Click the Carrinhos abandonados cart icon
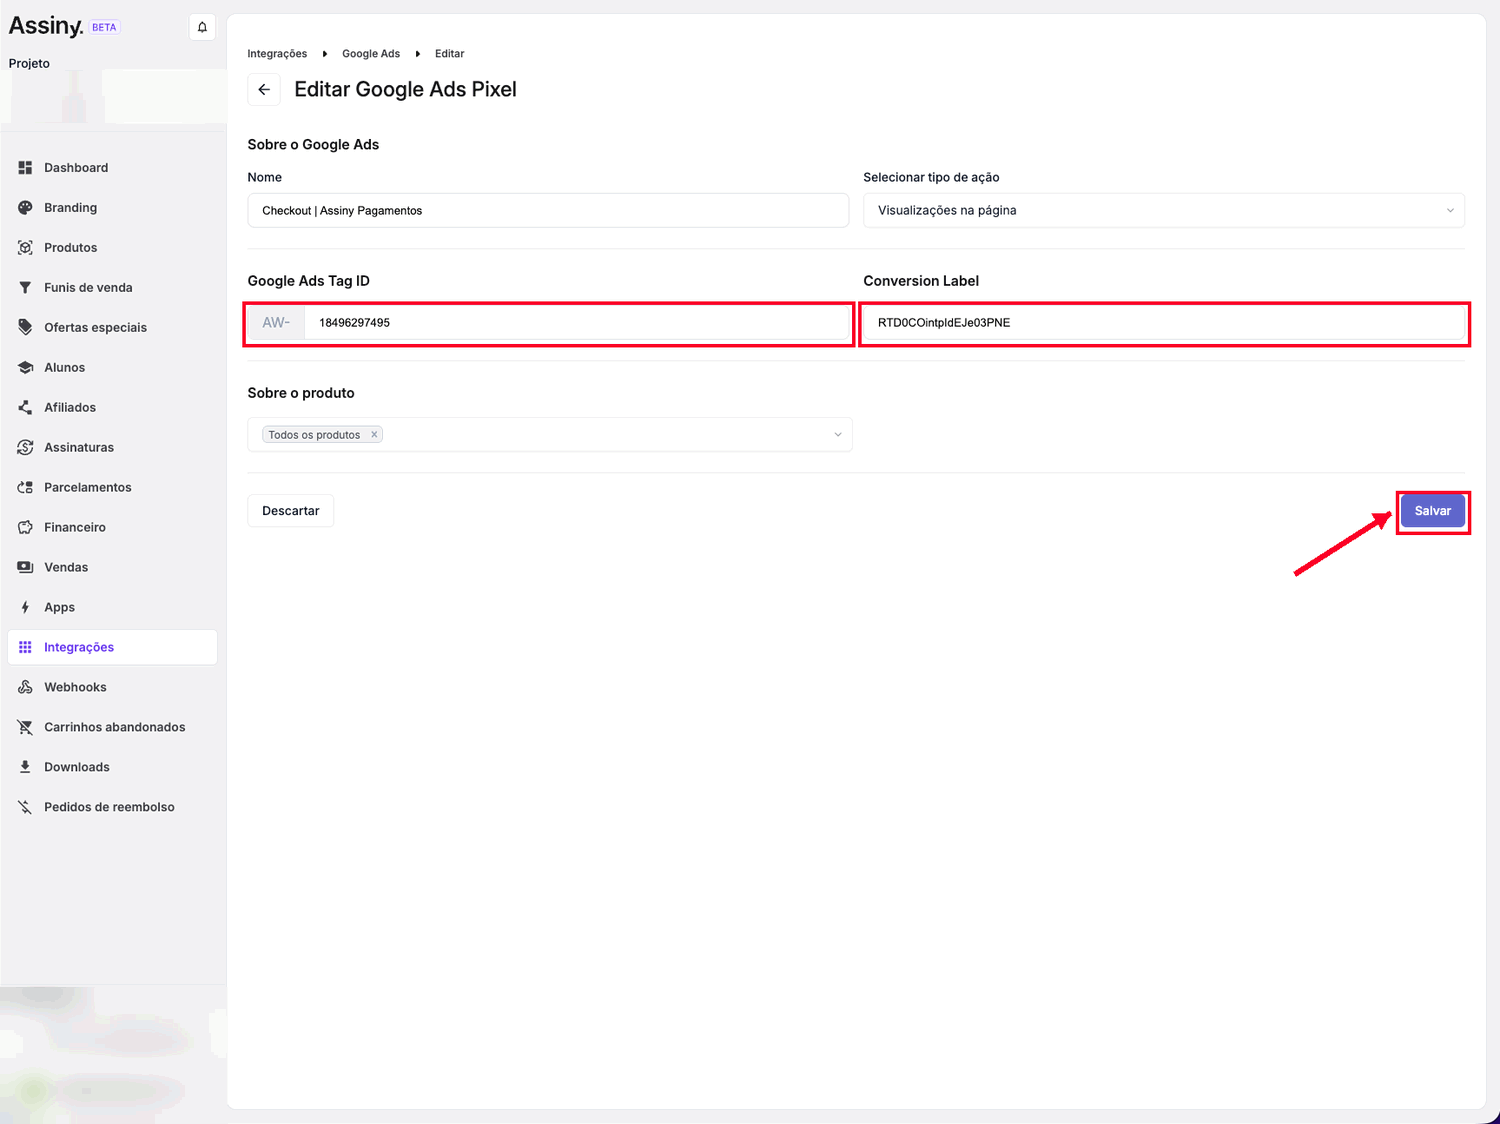The height and width of the screenshot is (1124, 1500). [x=25, y=728]
